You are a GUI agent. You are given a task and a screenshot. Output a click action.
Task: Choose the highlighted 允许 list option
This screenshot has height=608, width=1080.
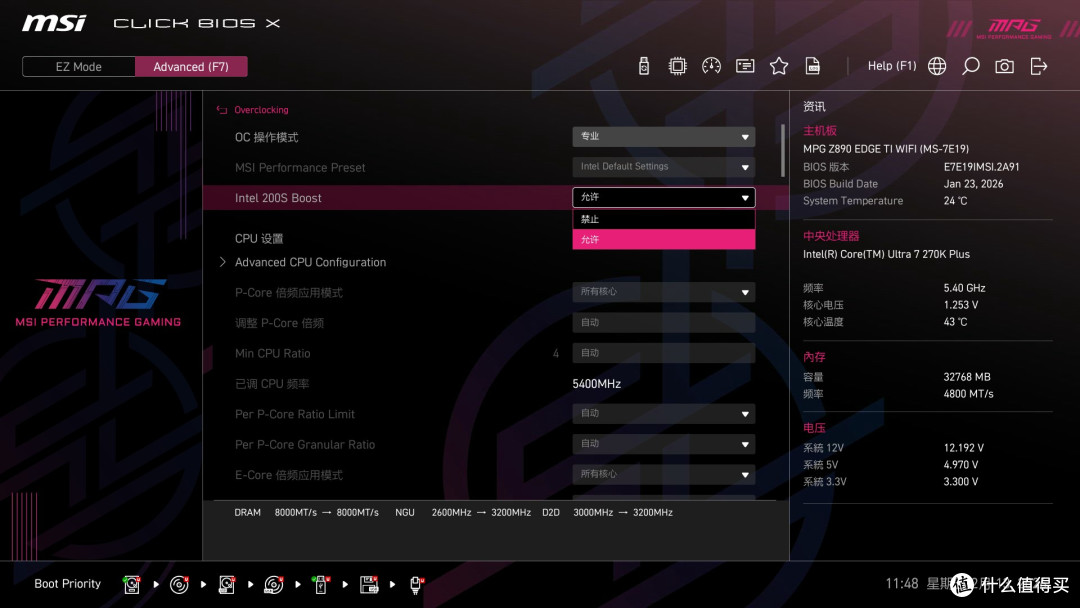663,239
